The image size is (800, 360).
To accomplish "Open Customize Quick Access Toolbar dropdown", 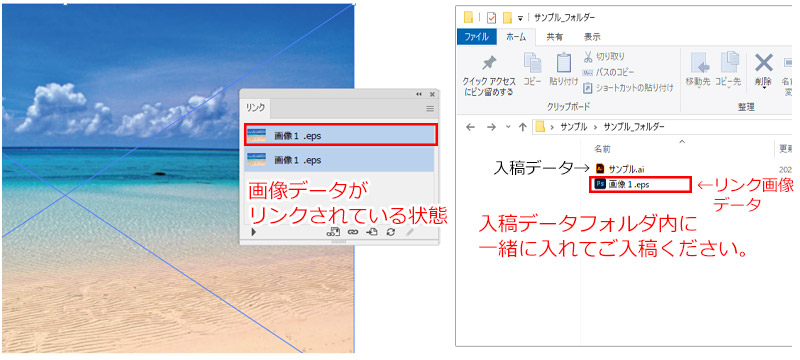I will tap(520, 18).
